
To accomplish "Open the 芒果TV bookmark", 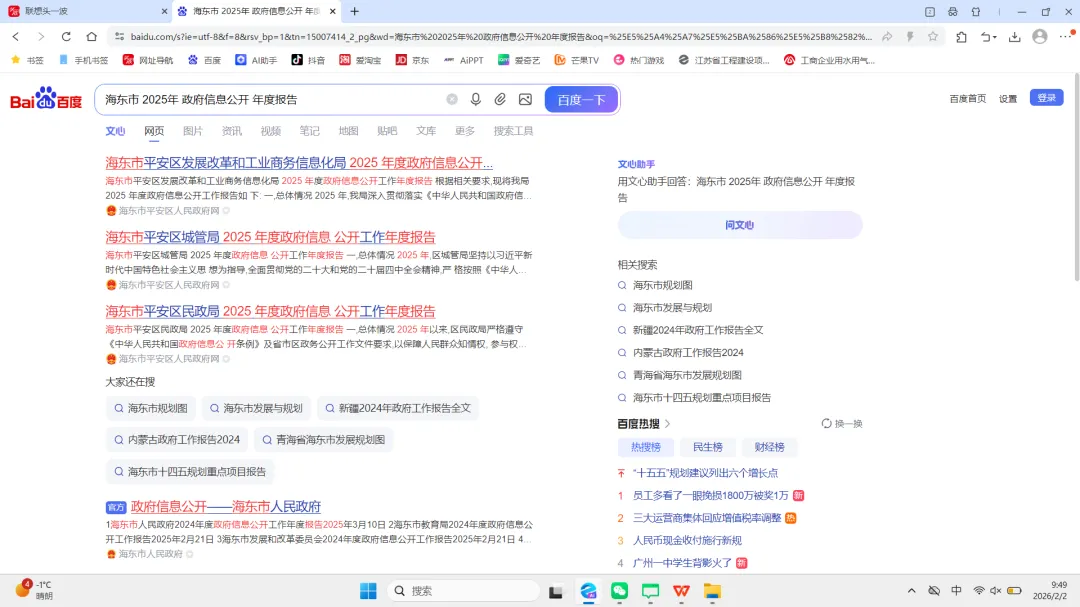I will (x=577, y=60).
